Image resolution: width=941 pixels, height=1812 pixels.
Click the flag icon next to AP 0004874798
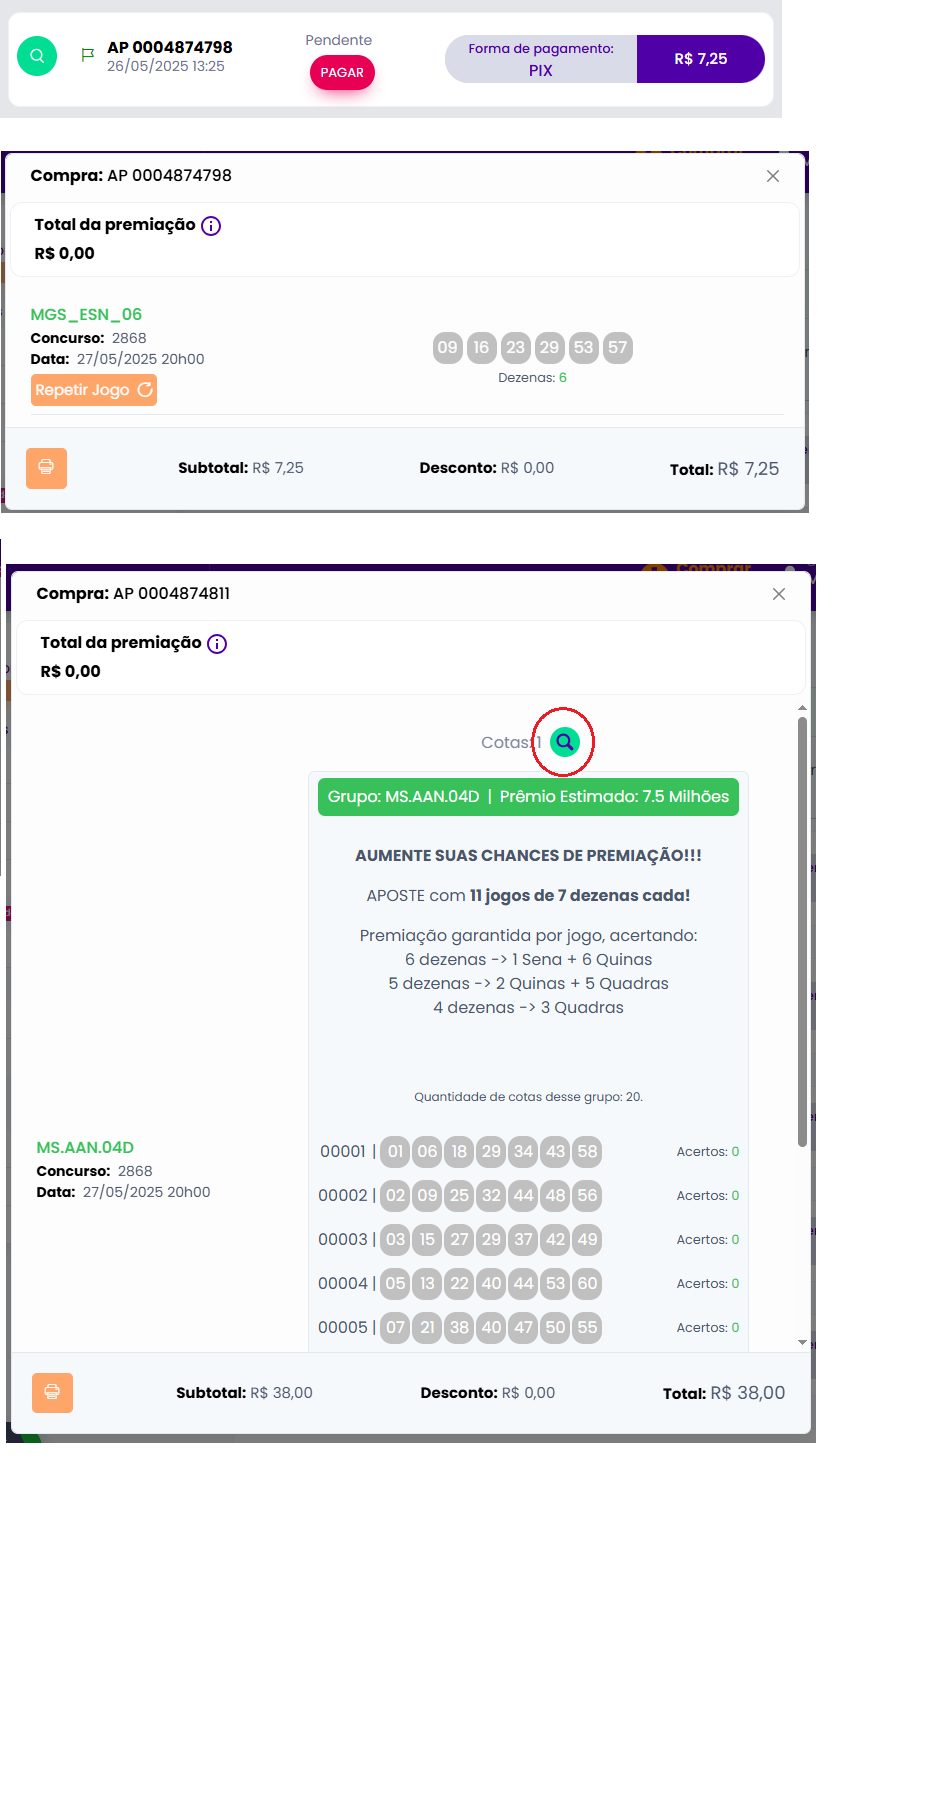[x=88, y=55]
